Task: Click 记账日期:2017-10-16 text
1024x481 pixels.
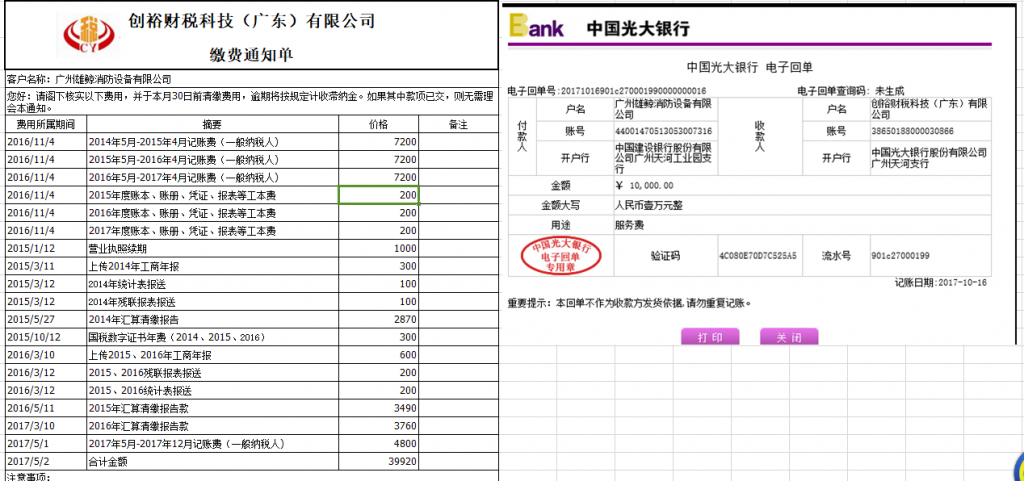Action: point(940,283)
